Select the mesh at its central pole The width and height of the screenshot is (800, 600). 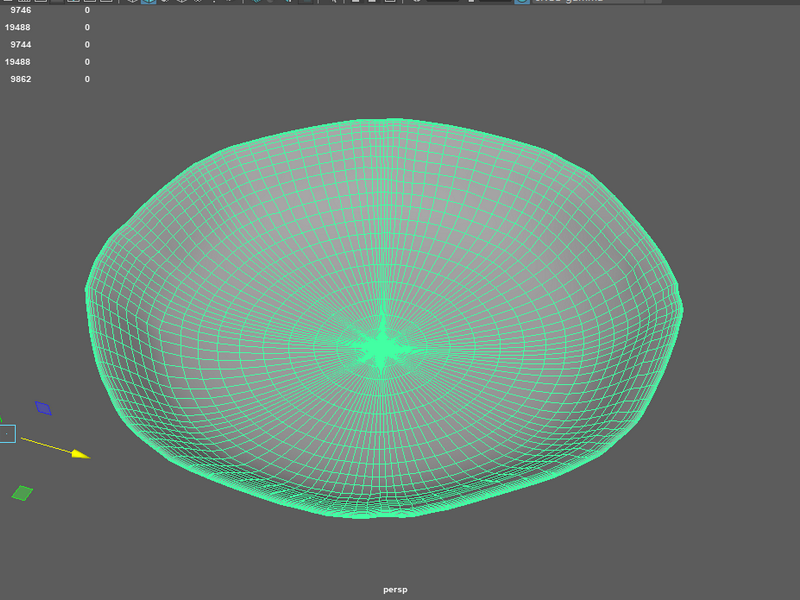pyautogui.click(x=382, y=348)
